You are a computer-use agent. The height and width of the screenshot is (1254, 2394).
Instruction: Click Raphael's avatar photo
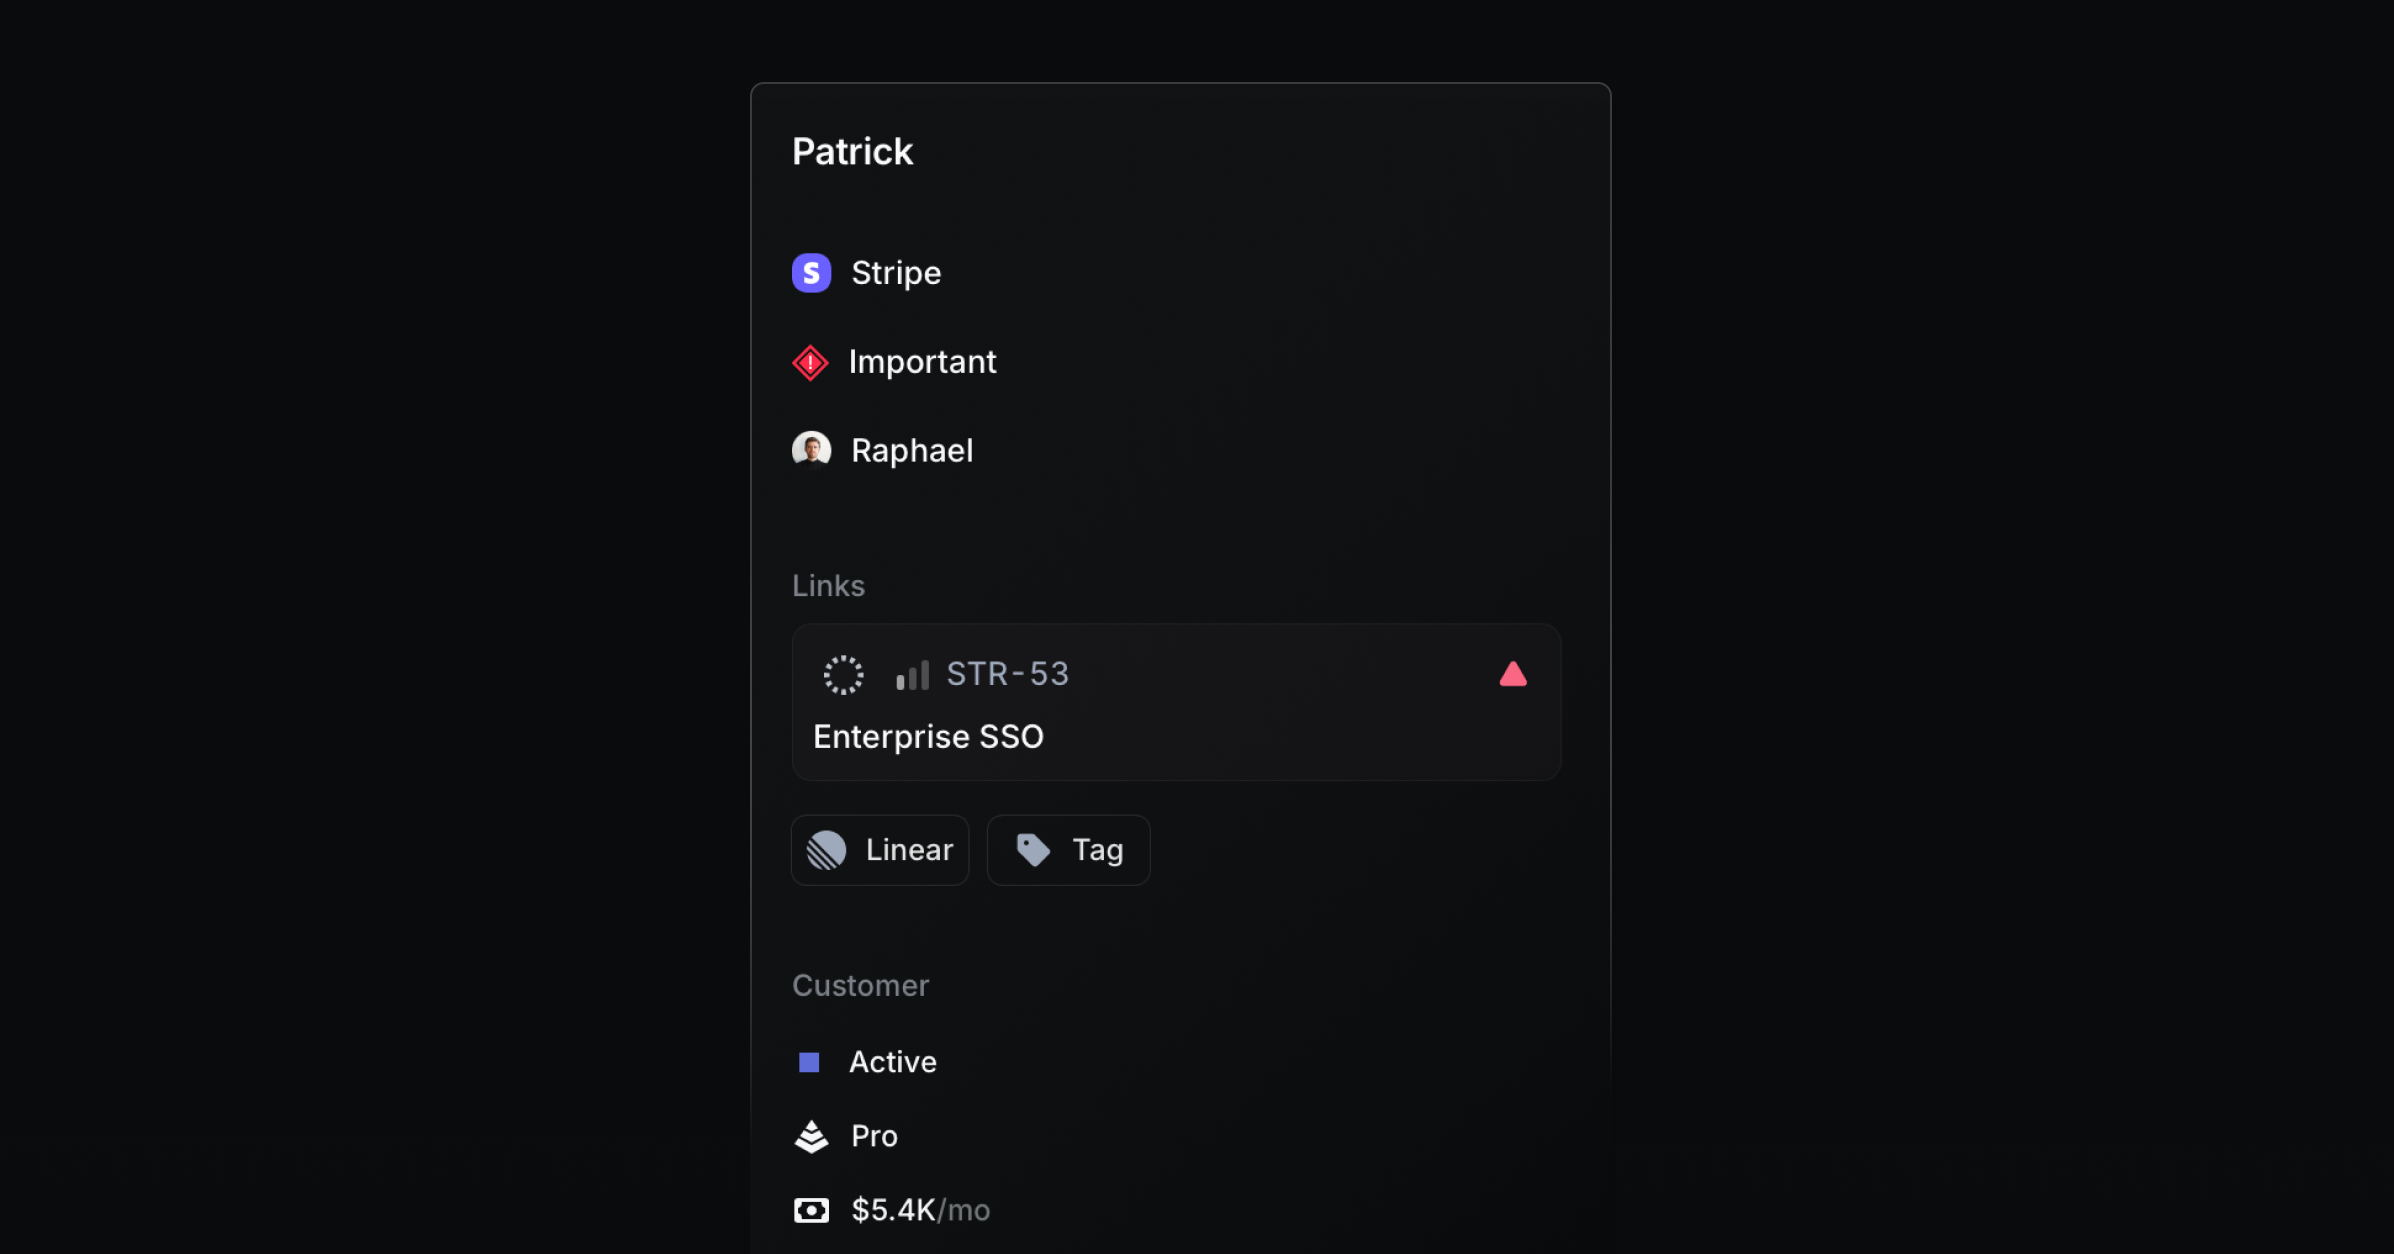coord(811,450)
